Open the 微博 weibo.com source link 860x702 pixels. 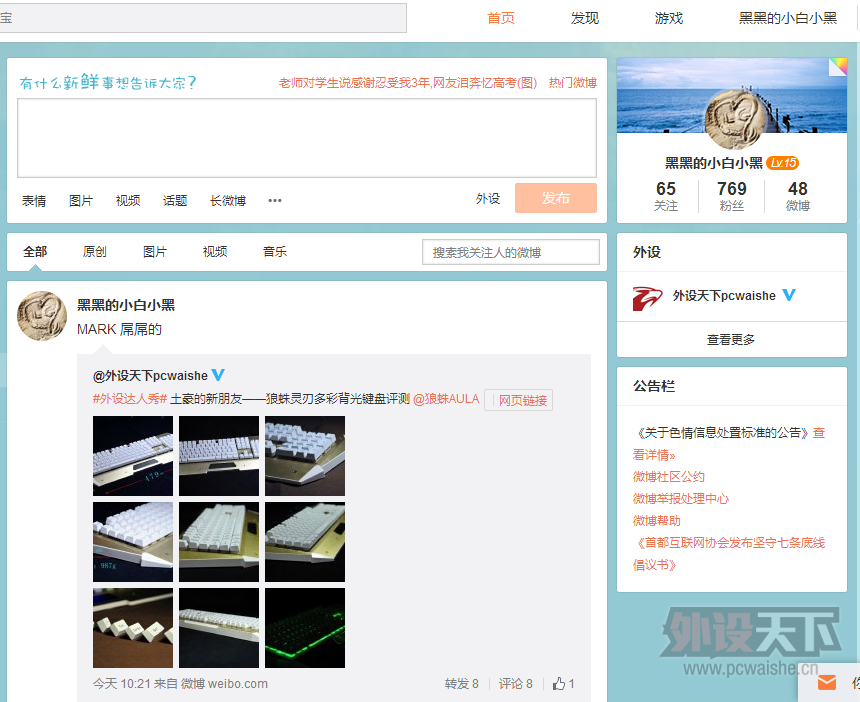(224, 683)
